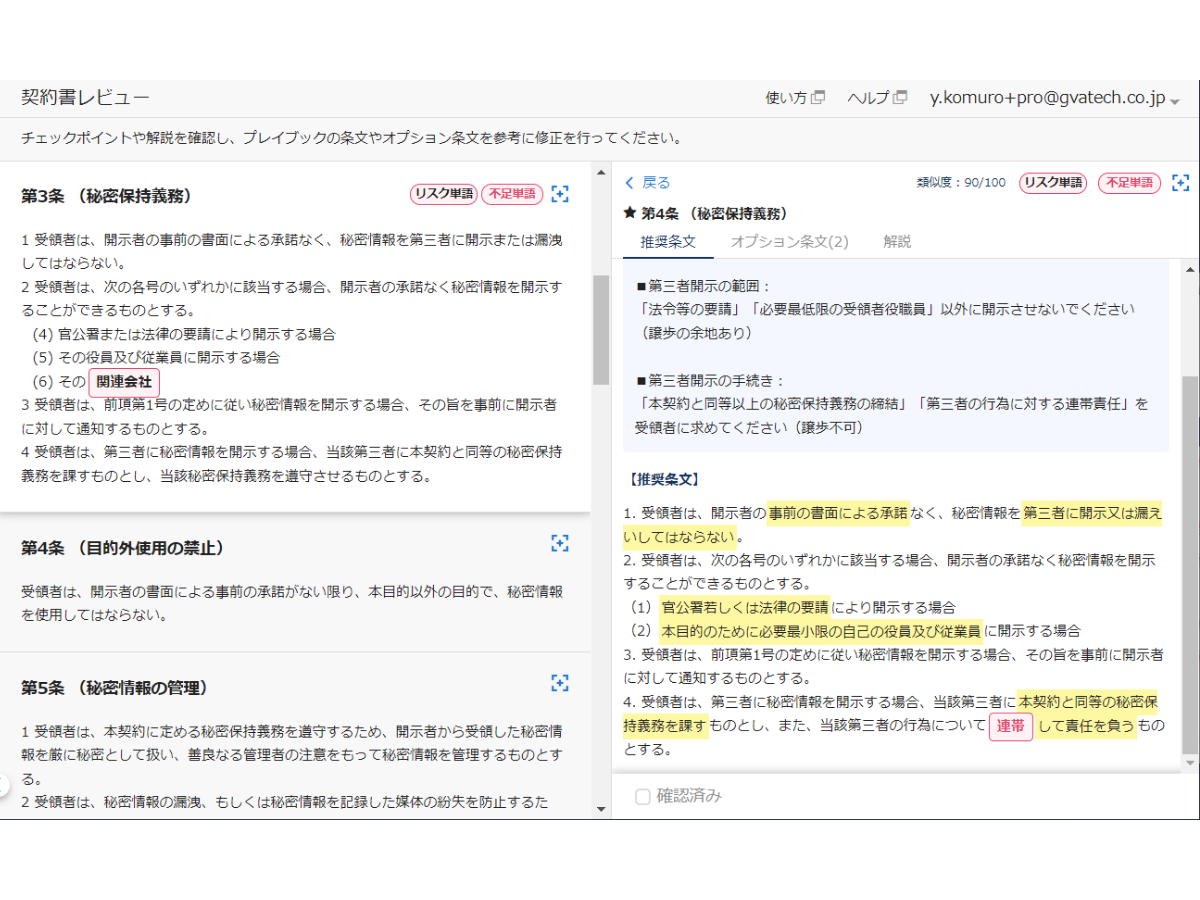
Task: Click the 連帯 boxed word
Action: (1011, 726)
